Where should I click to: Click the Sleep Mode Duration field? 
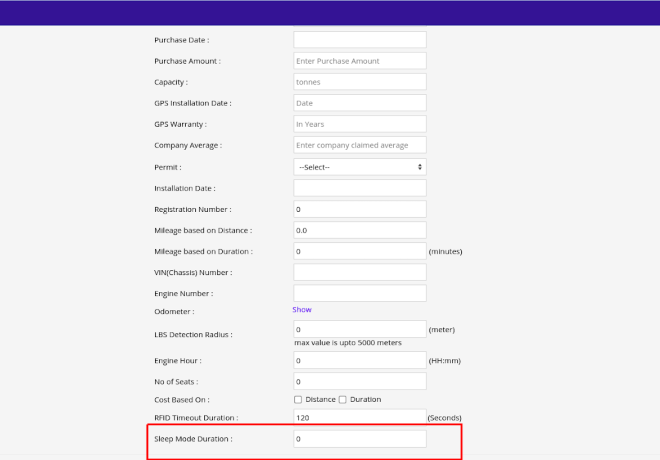(x=360, y=439)
